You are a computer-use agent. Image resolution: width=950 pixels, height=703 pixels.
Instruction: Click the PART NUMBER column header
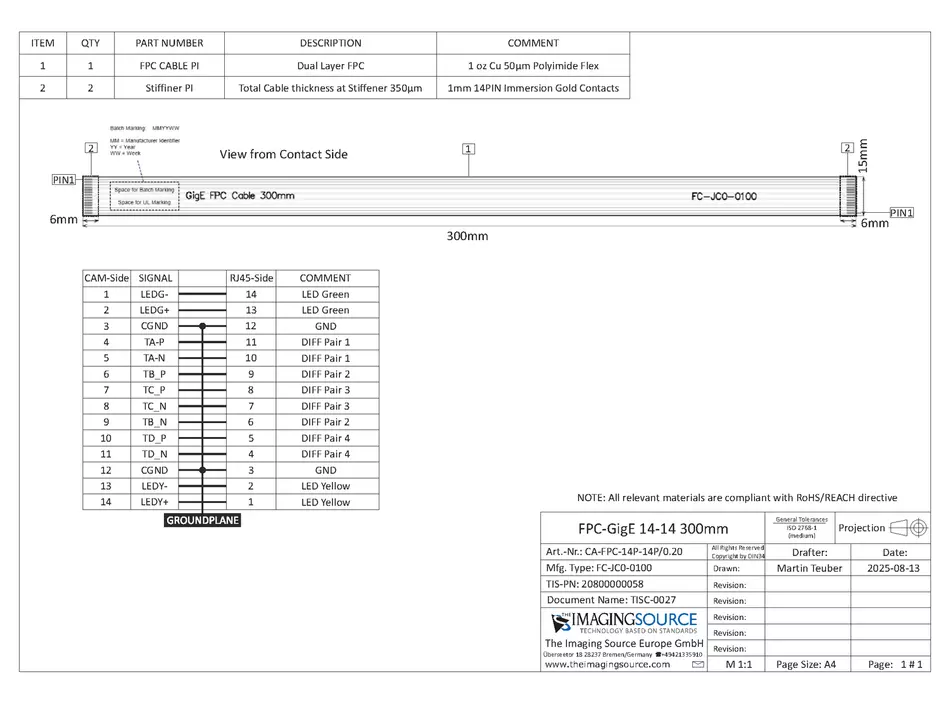point(168,43)
